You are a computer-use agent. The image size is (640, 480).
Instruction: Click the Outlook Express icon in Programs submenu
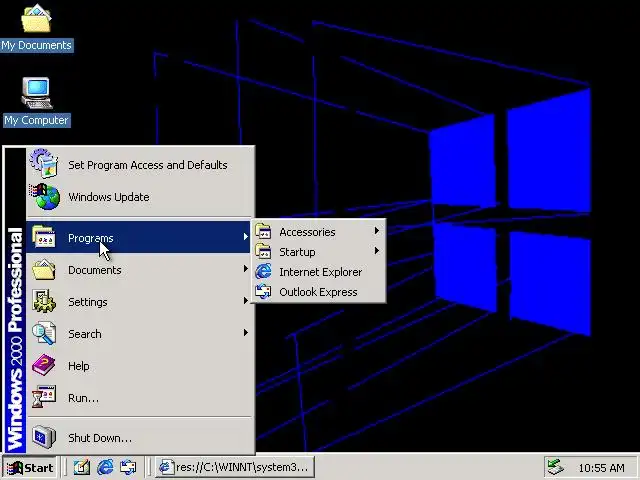point(263,291)
